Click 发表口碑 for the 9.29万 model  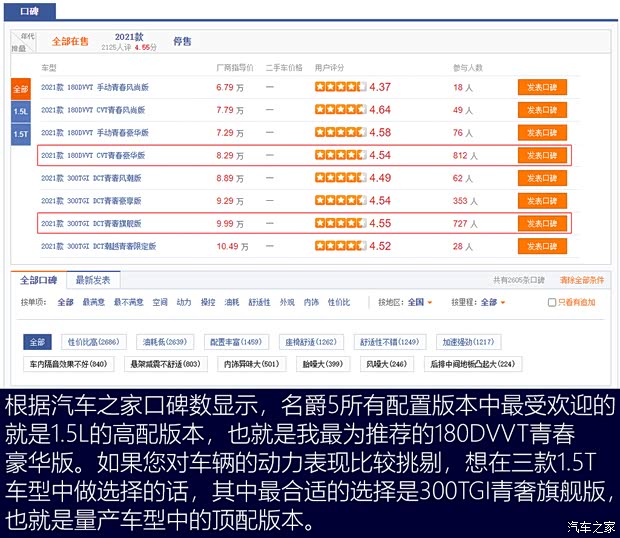pyautogui.click(x=542, y=201)
